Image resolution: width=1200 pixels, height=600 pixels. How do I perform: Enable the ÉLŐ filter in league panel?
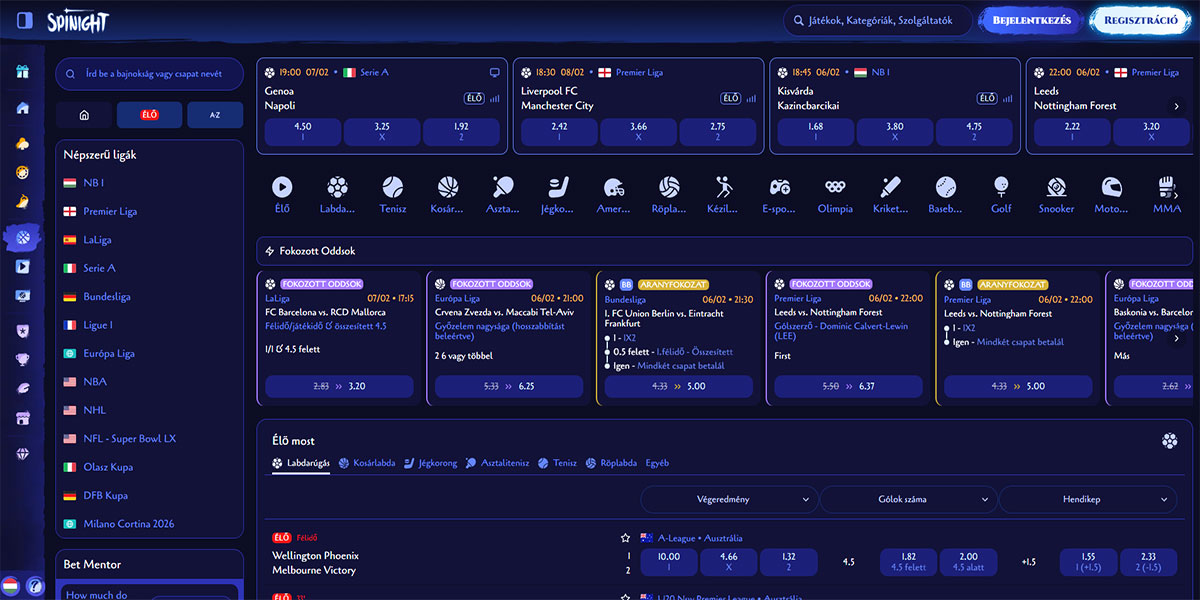click(x=149, y=114)
